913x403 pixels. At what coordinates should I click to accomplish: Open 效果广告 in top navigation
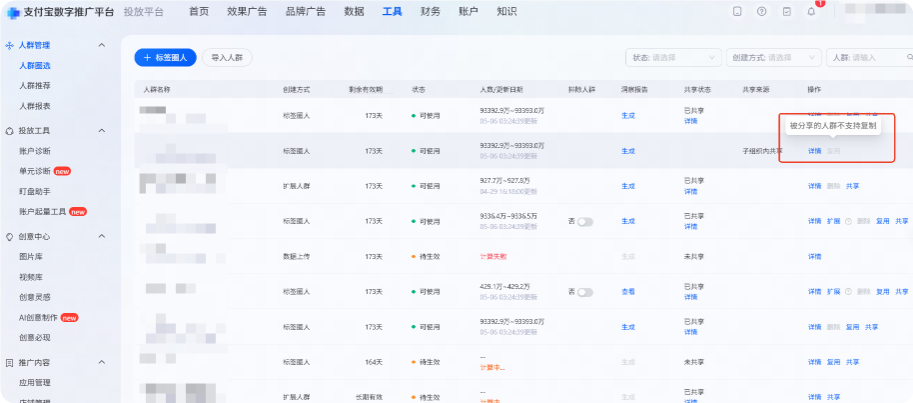[247, 12]
